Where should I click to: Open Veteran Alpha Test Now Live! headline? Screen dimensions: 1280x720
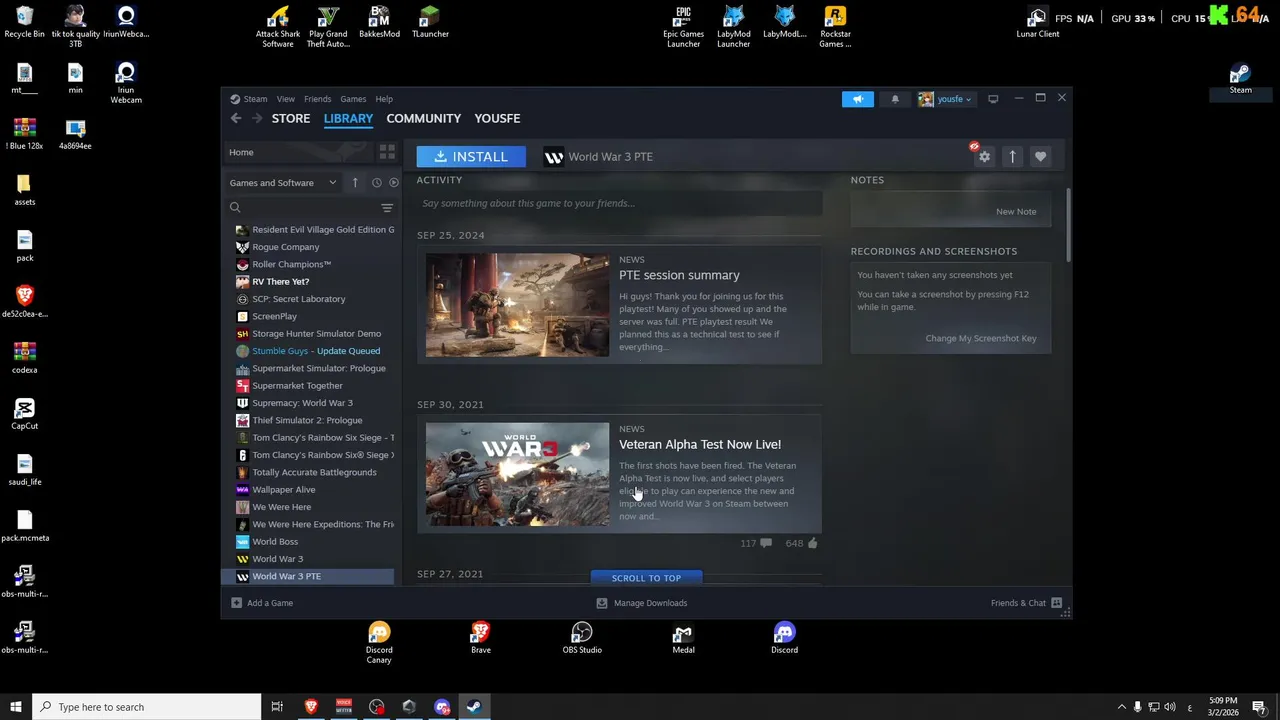click(700, 444)
